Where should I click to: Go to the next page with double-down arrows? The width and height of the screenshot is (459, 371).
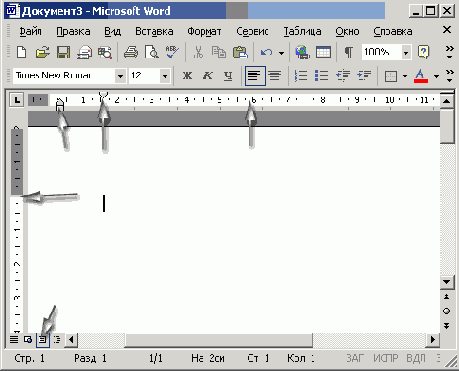[x=447, y=326]
